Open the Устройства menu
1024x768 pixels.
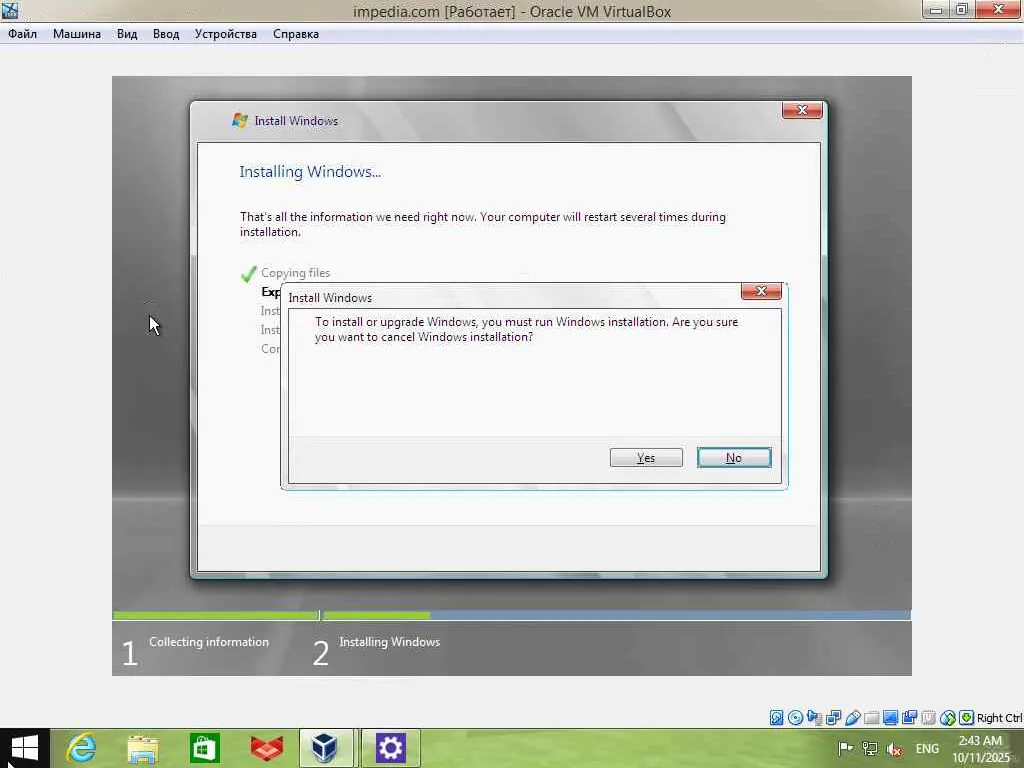tap(225, 34)
